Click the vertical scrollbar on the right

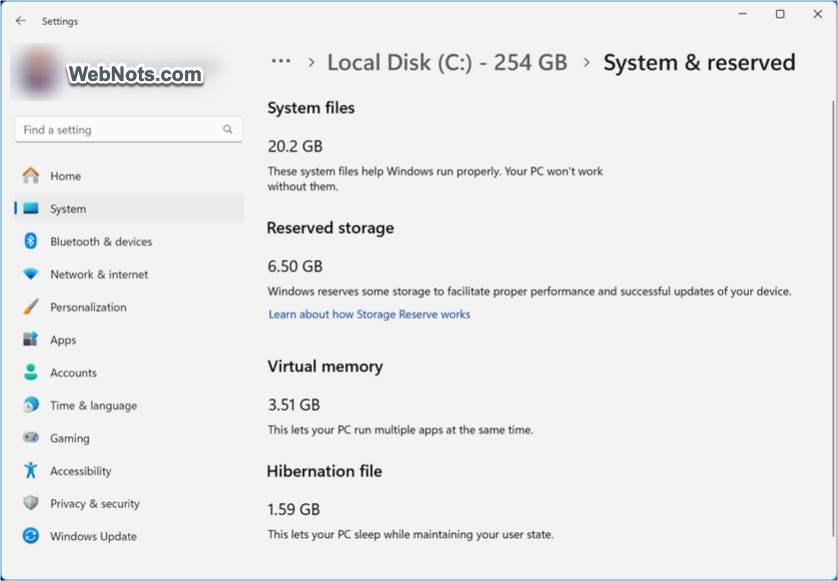pos(833,318)
